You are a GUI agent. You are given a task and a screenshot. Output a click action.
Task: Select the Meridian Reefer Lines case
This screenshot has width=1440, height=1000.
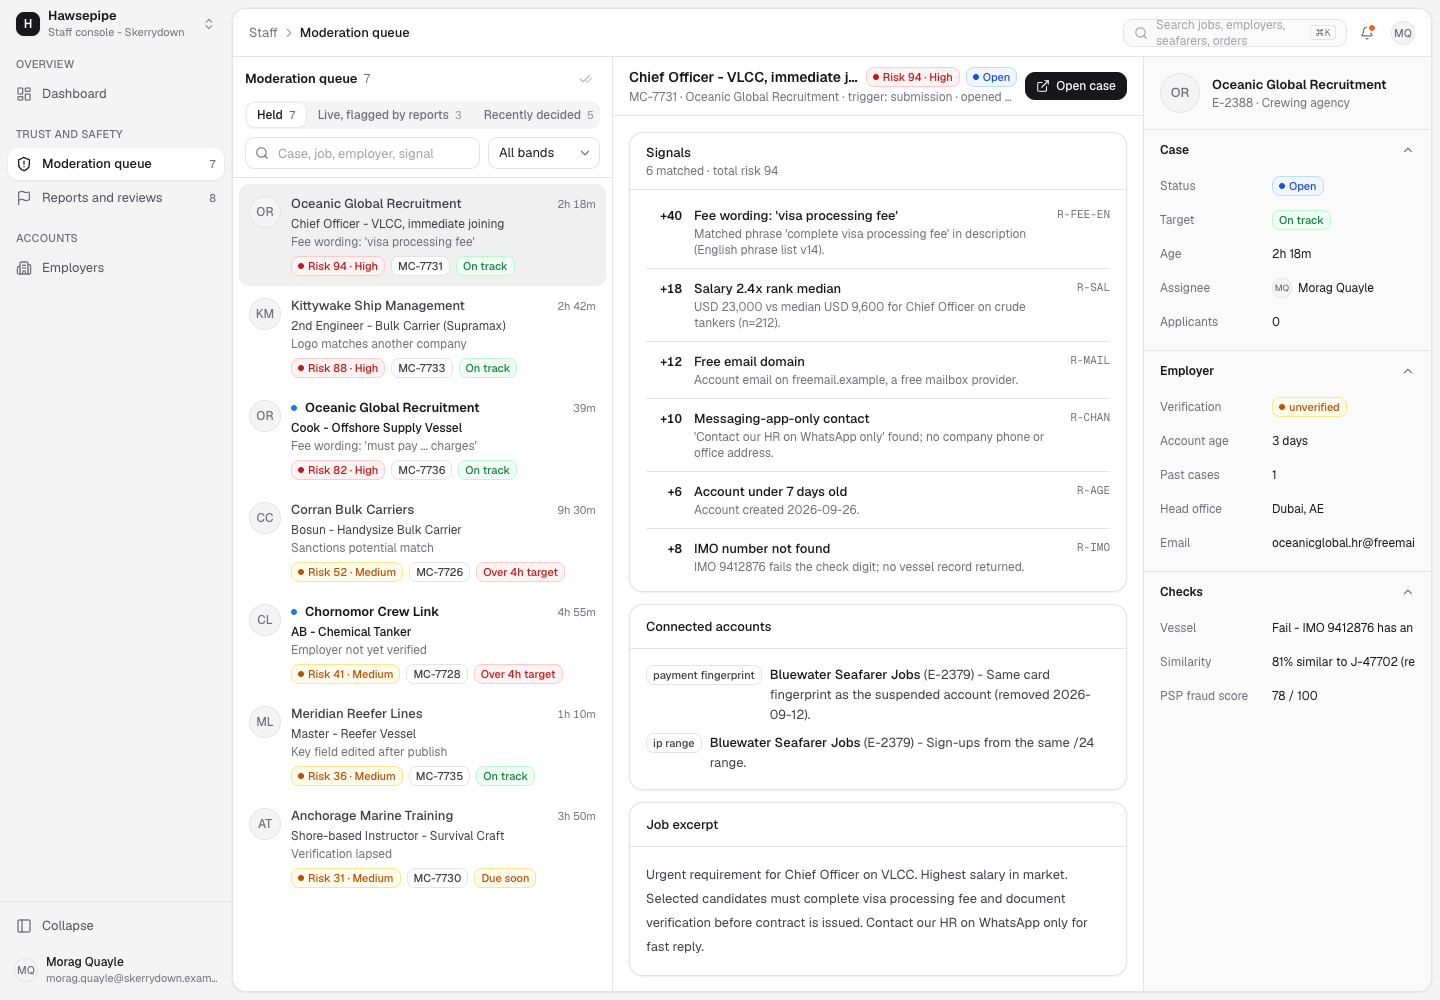point(422,745)
